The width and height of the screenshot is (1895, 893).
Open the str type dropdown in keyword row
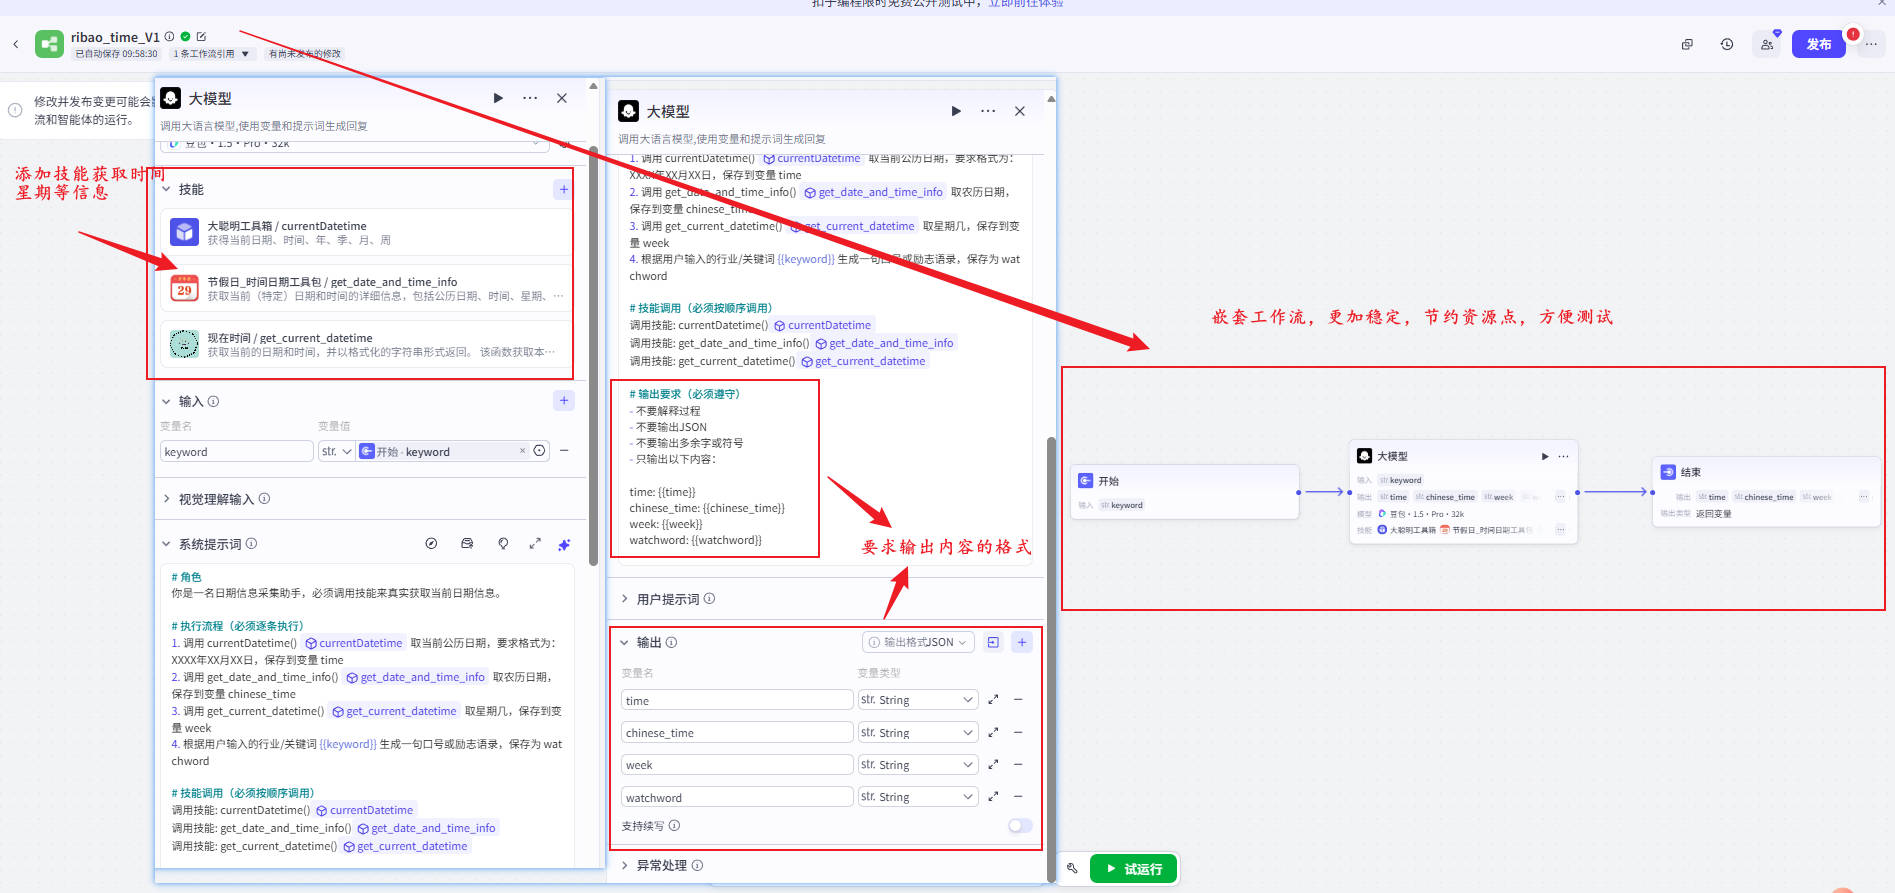[336, 451]
